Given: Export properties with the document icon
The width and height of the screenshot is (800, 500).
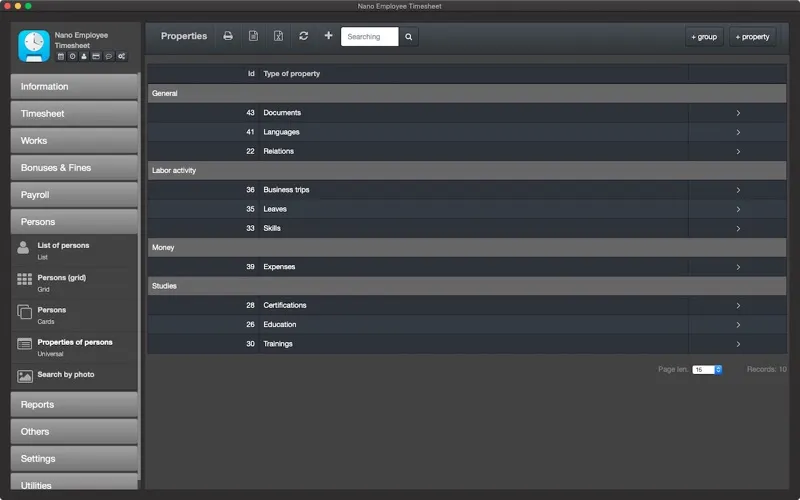Looking at the screenshot, I should point(253,36).
